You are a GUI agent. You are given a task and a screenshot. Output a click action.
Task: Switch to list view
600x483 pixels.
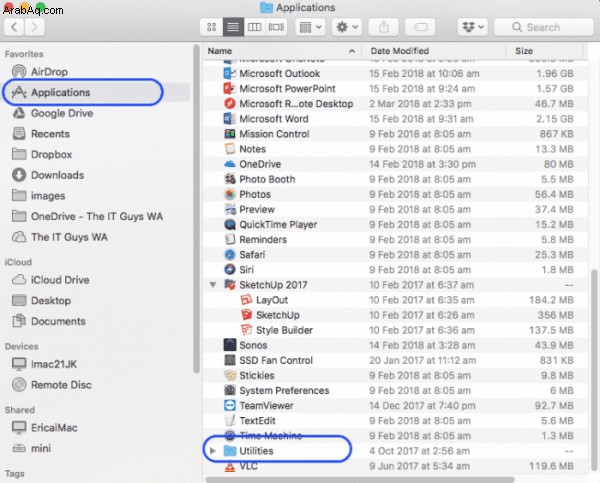pos(233,27)
